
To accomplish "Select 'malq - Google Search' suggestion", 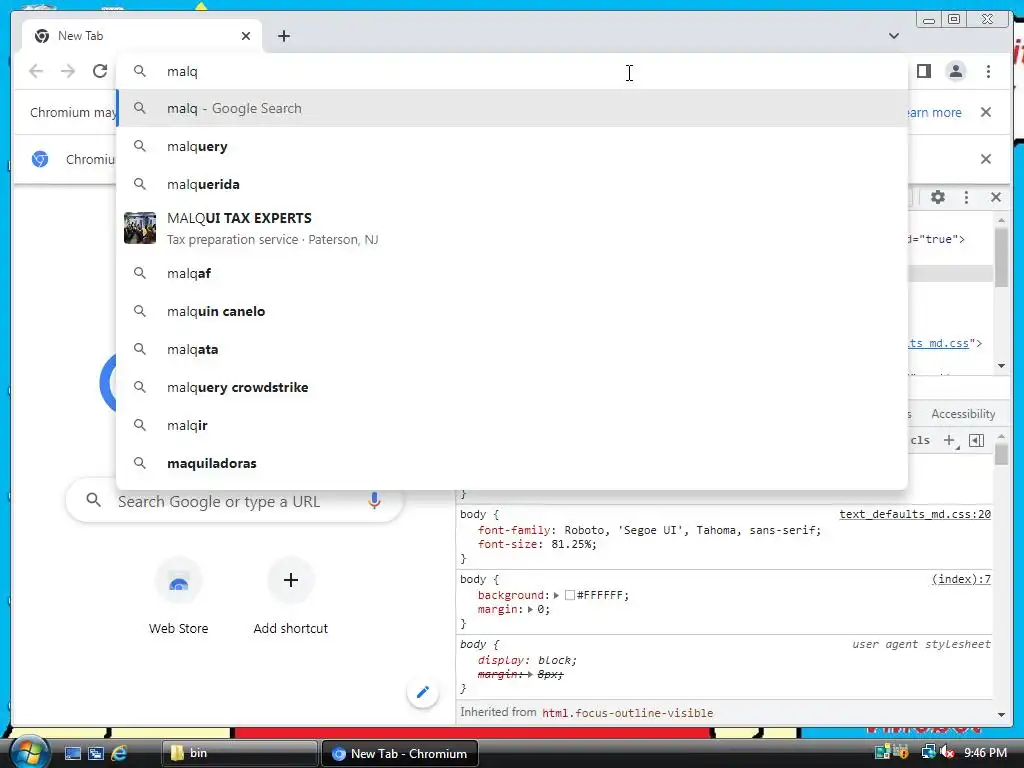I will [512, 108].
